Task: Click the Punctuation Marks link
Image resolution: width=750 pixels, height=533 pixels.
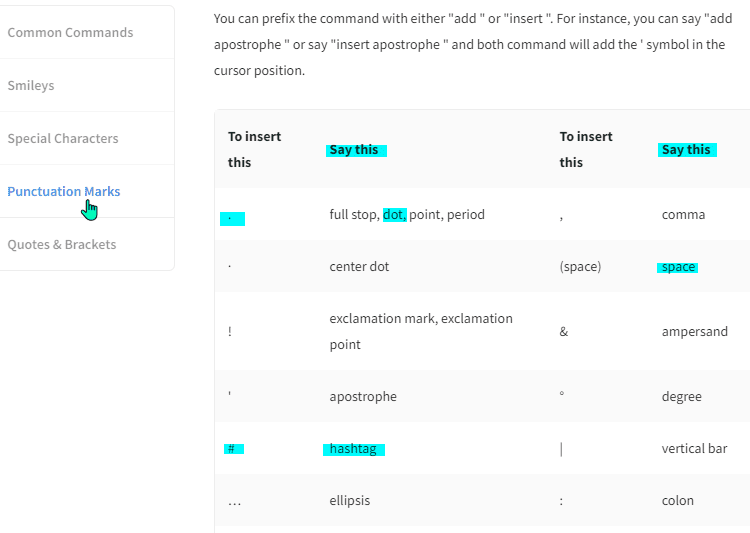Action: coord(64,191)
